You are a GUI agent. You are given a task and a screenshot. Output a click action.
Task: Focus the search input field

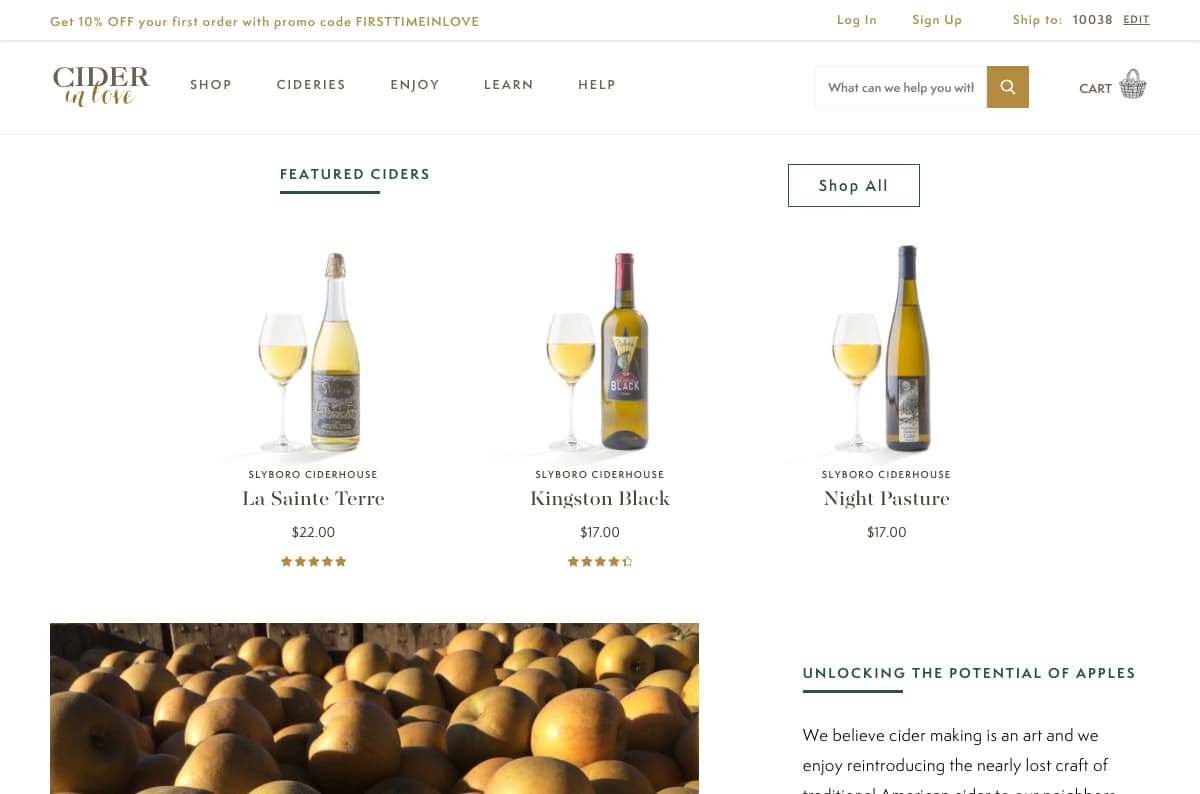click(900, 87)
